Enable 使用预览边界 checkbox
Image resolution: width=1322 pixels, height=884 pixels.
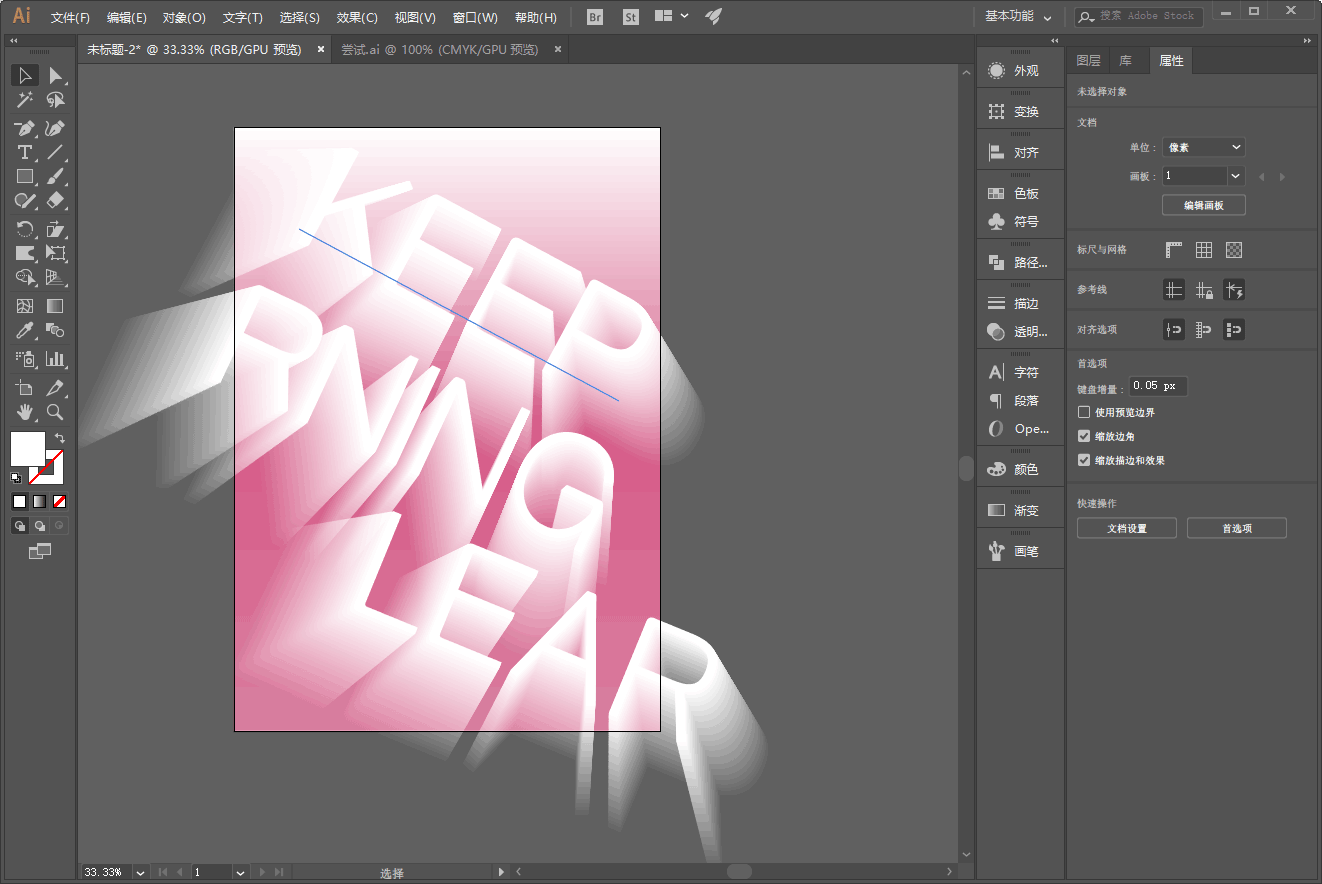(x=1084, y=412)
